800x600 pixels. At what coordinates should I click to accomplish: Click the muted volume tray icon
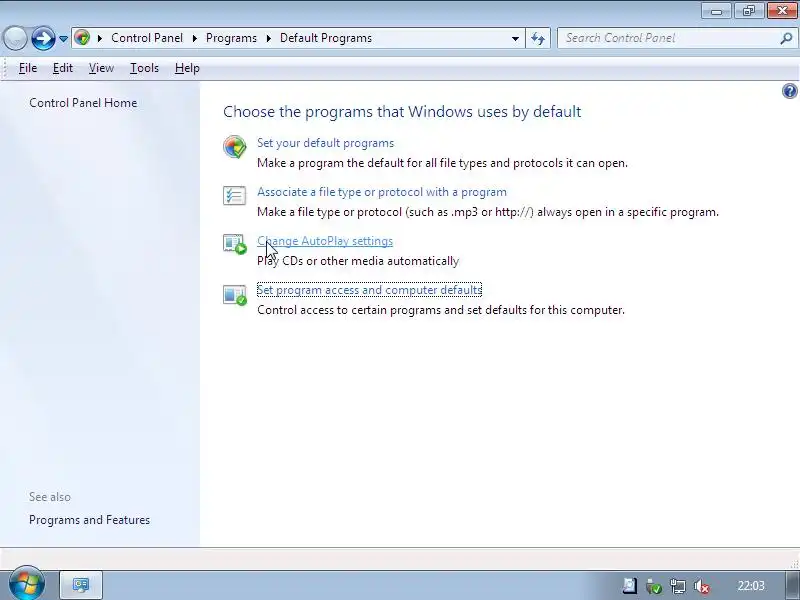pos(702,586)
